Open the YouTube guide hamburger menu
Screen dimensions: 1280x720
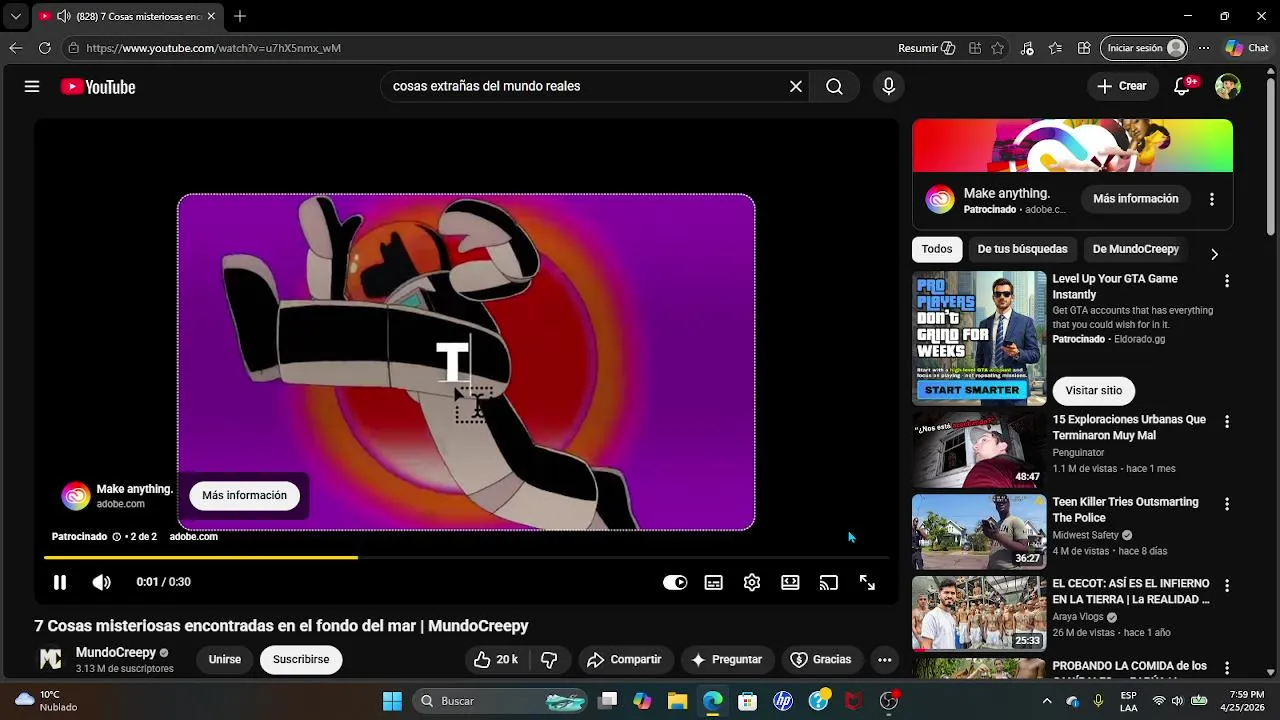click(x=32, y=87)
